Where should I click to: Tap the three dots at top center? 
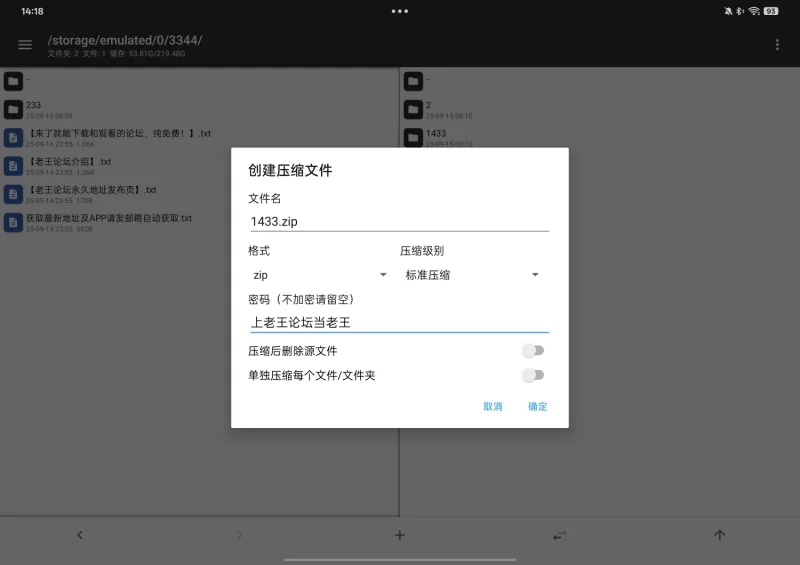click(x=399, y=11)
